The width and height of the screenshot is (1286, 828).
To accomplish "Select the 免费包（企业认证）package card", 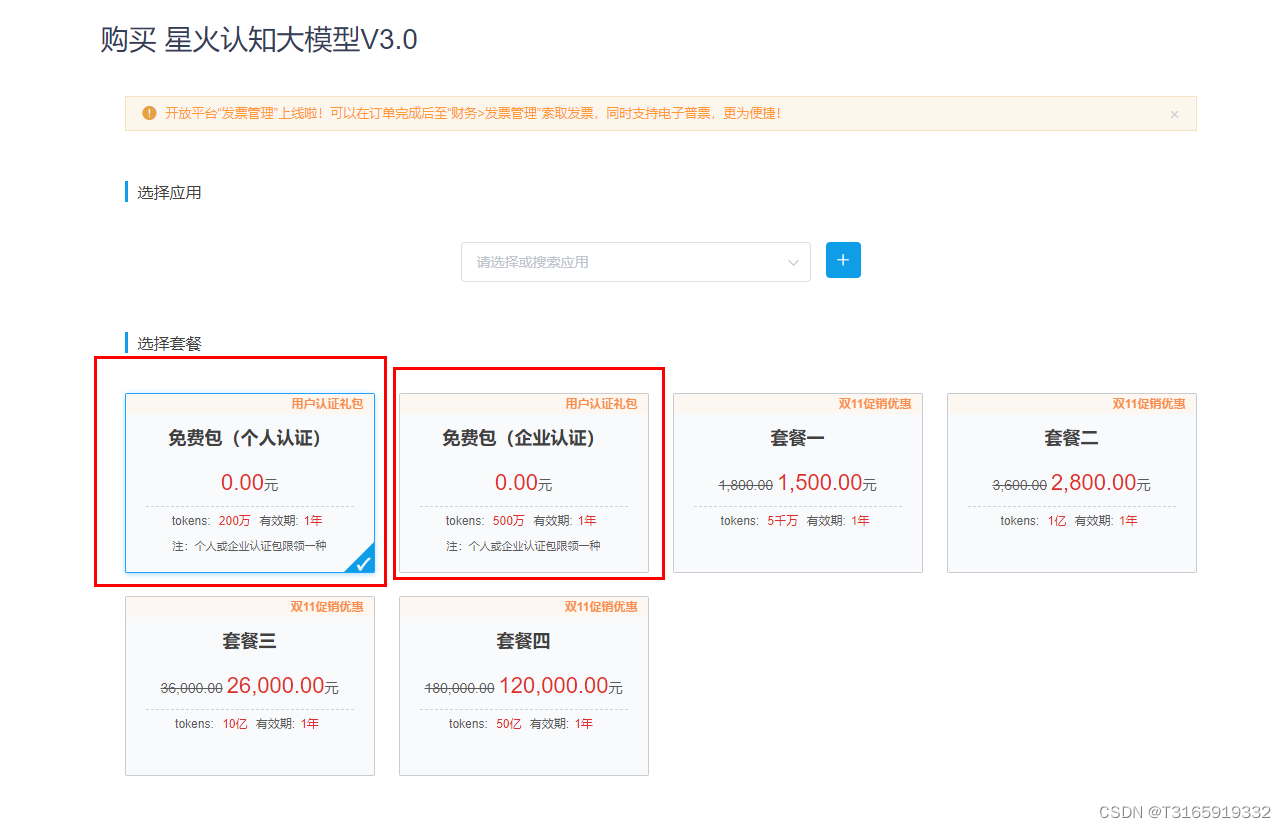I will click(524, 483).
